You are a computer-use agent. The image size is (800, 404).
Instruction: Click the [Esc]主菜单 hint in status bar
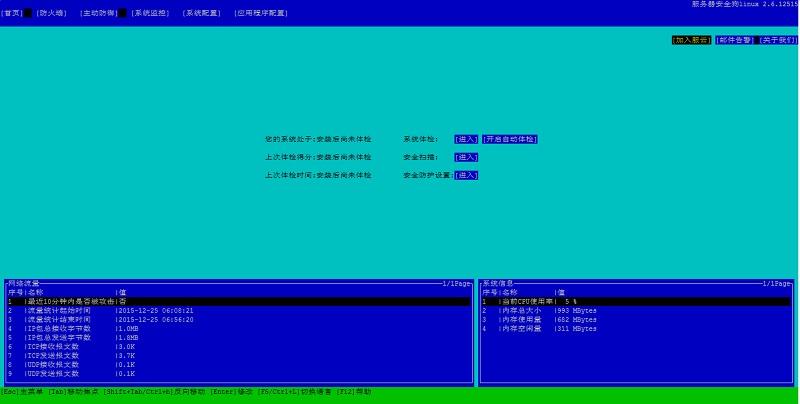point(22,392)
